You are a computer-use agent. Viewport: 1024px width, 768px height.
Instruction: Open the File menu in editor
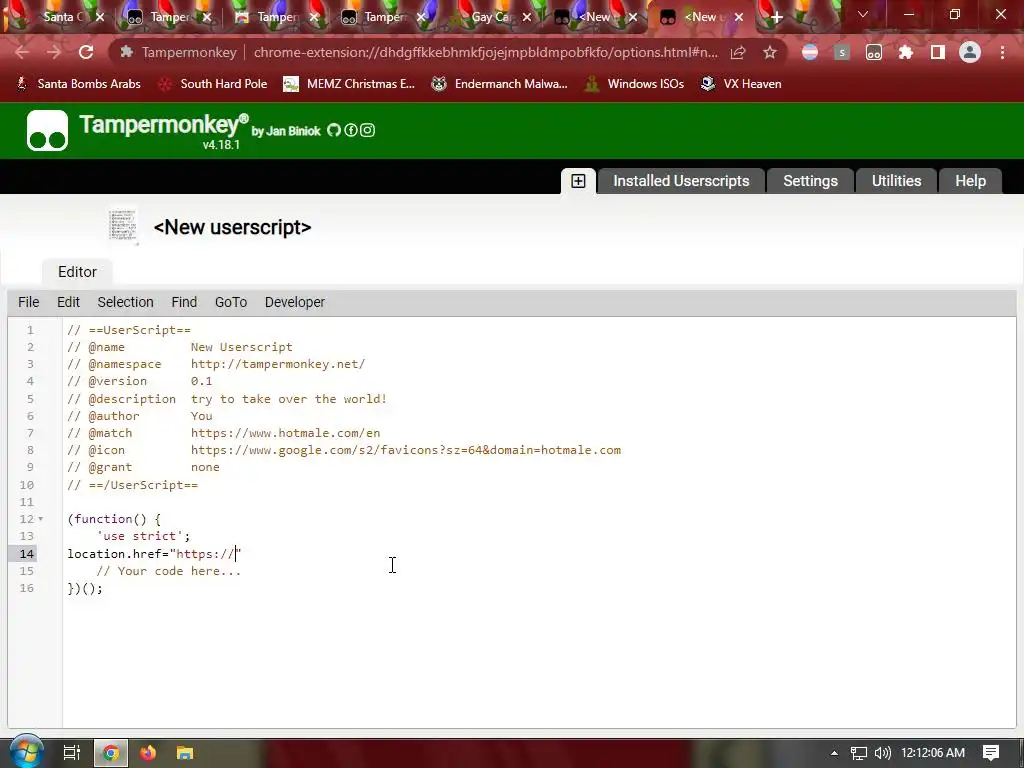pos(29,302)
